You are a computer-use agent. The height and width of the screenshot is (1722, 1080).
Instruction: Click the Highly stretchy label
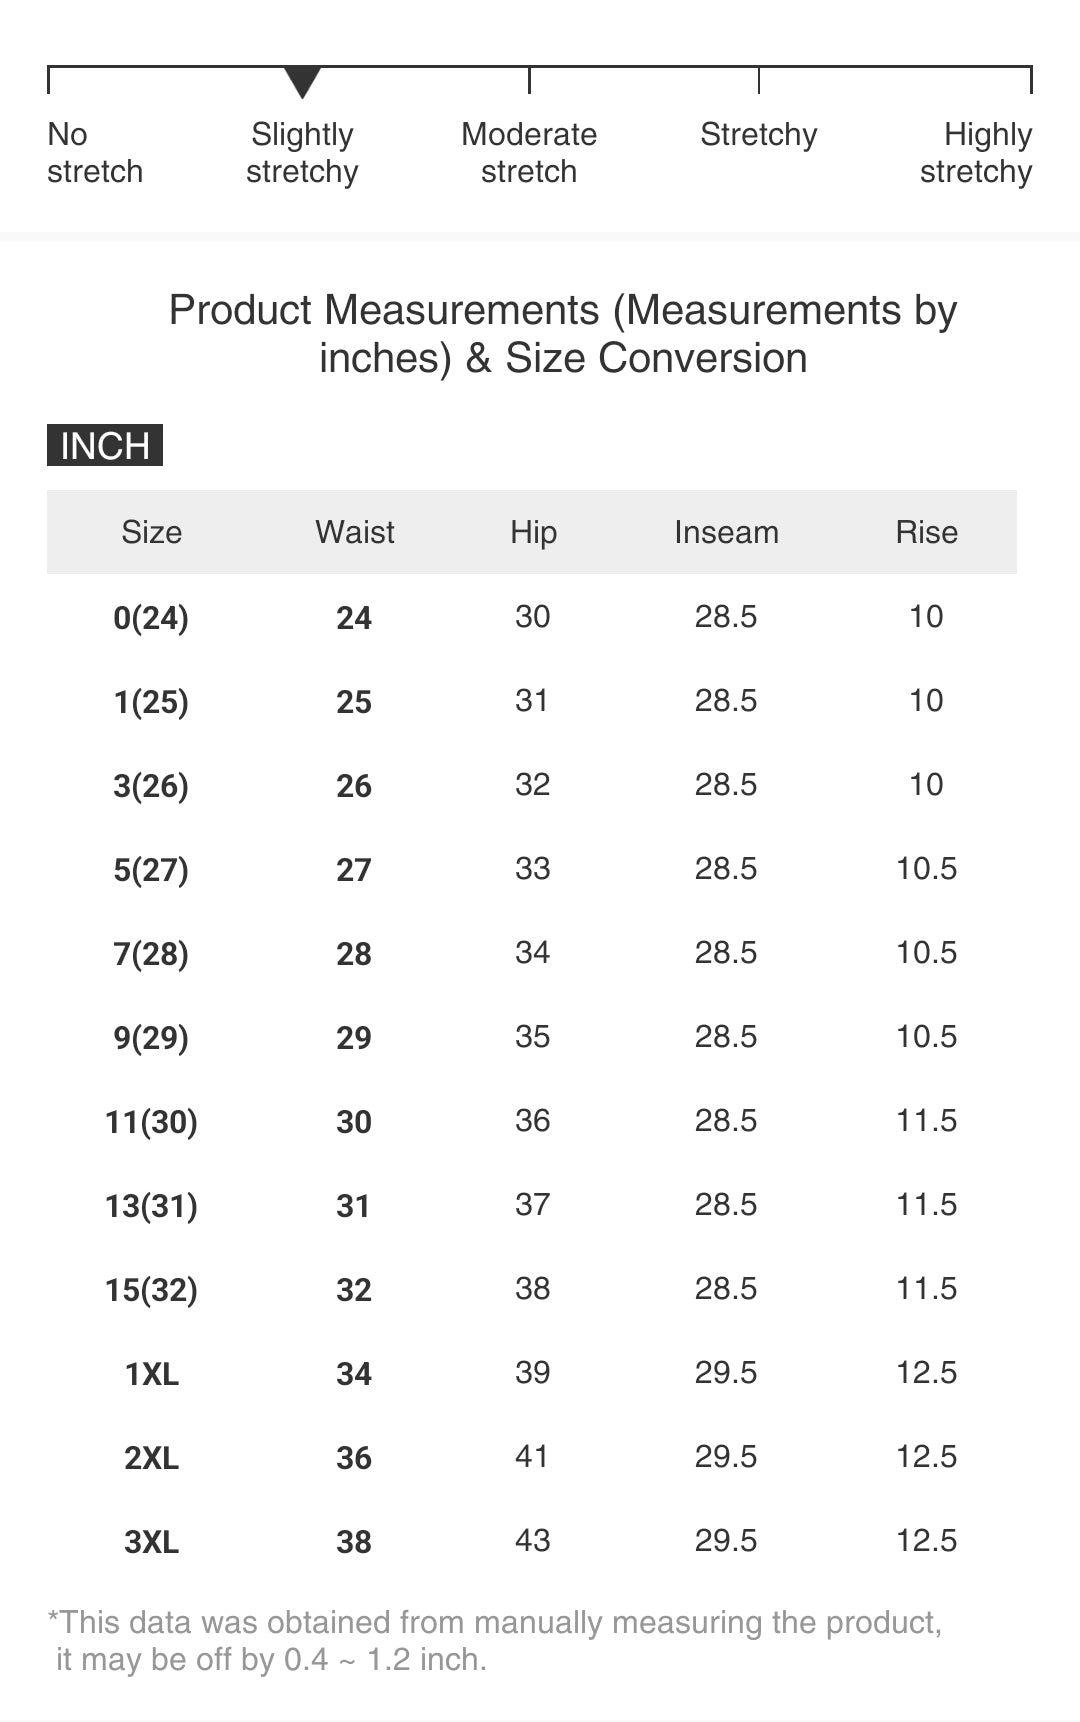[976, 153]
